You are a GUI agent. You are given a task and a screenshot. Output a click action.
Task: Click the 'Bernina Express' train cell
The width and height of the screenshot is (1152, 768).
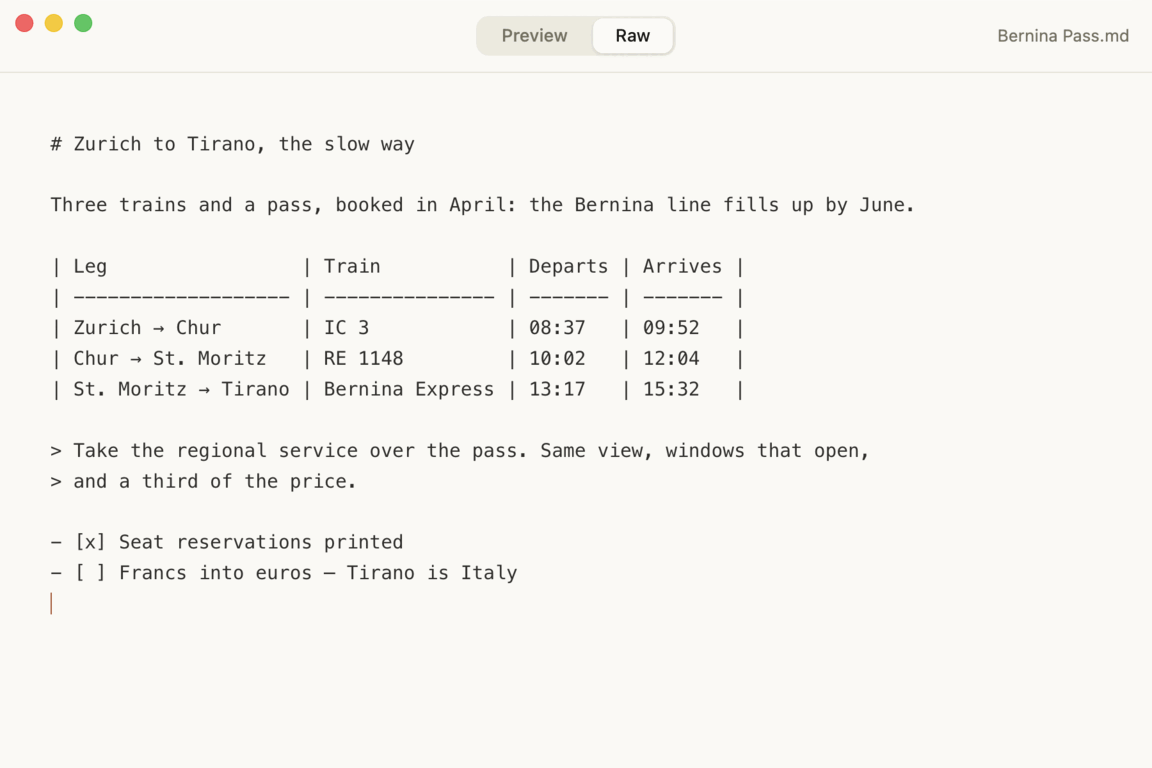point(408,390)
